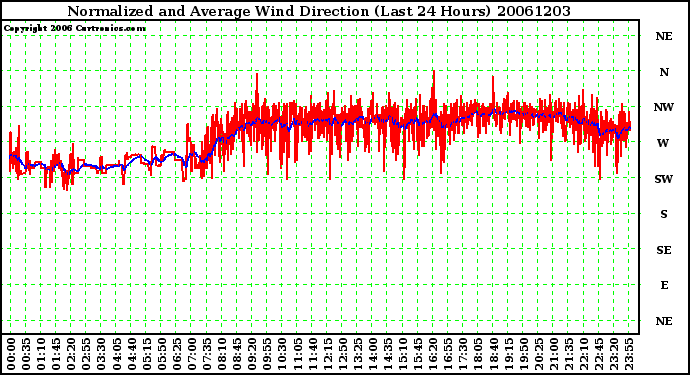Click the '11:40' time axis label

point(312,354)
